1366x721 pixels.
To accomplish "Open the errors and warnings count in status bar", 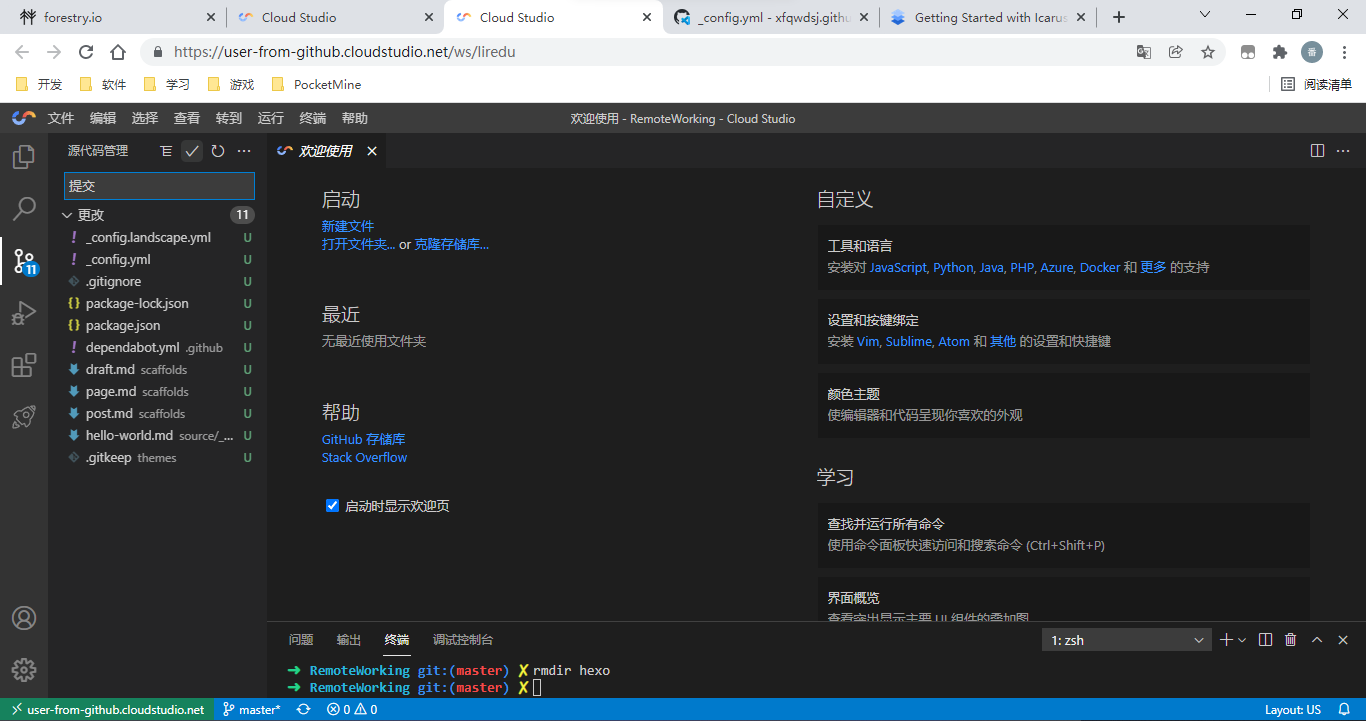I will point(352,710).
